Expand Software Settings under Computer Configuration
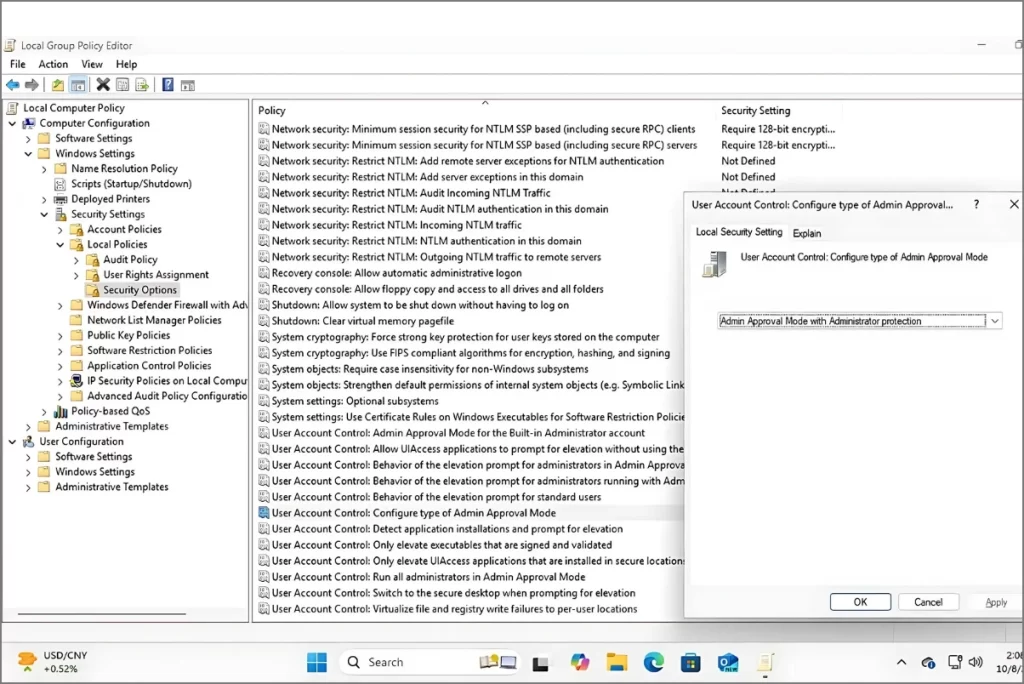The image size is (1024, 684). tap(28, 138)
